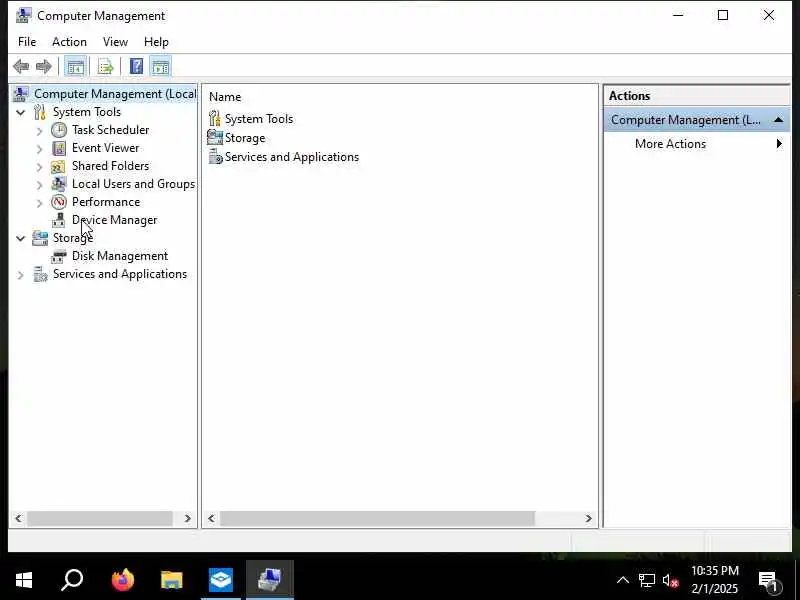The image size is (800, 600).
Task: Click tree pane scrollbar left arrow
Action: tap(18, 518)
